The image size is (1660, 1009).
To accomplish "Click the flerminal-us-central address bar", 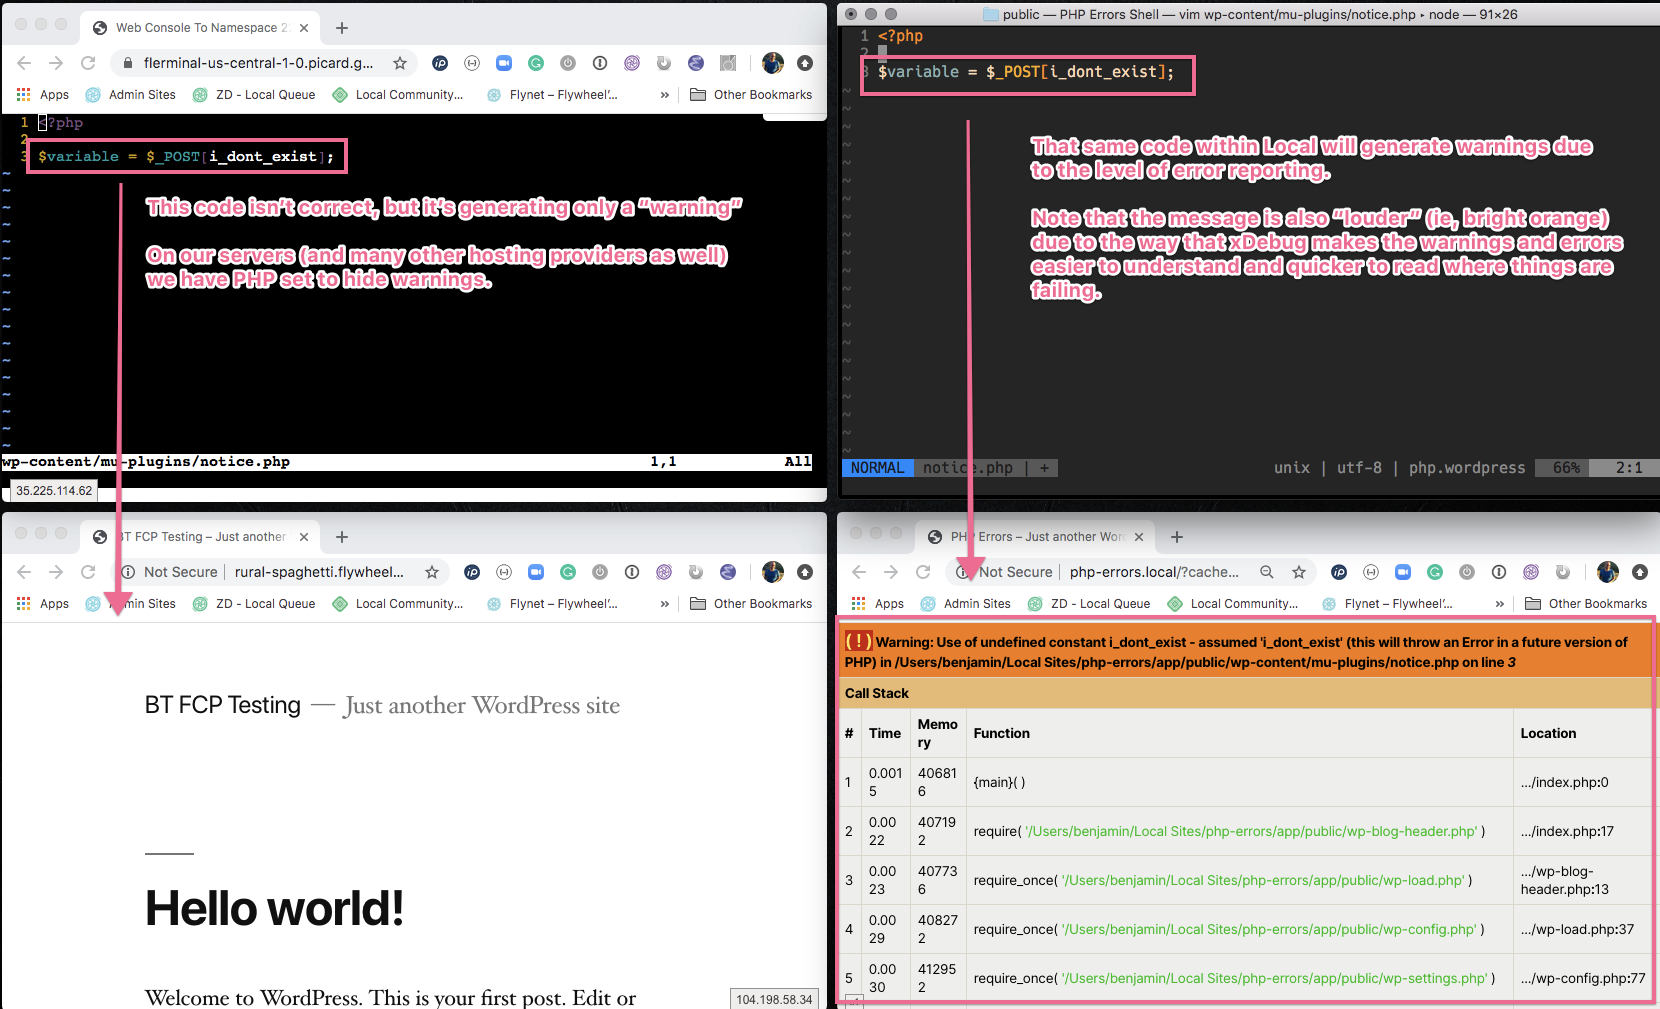I will (258, 63).
